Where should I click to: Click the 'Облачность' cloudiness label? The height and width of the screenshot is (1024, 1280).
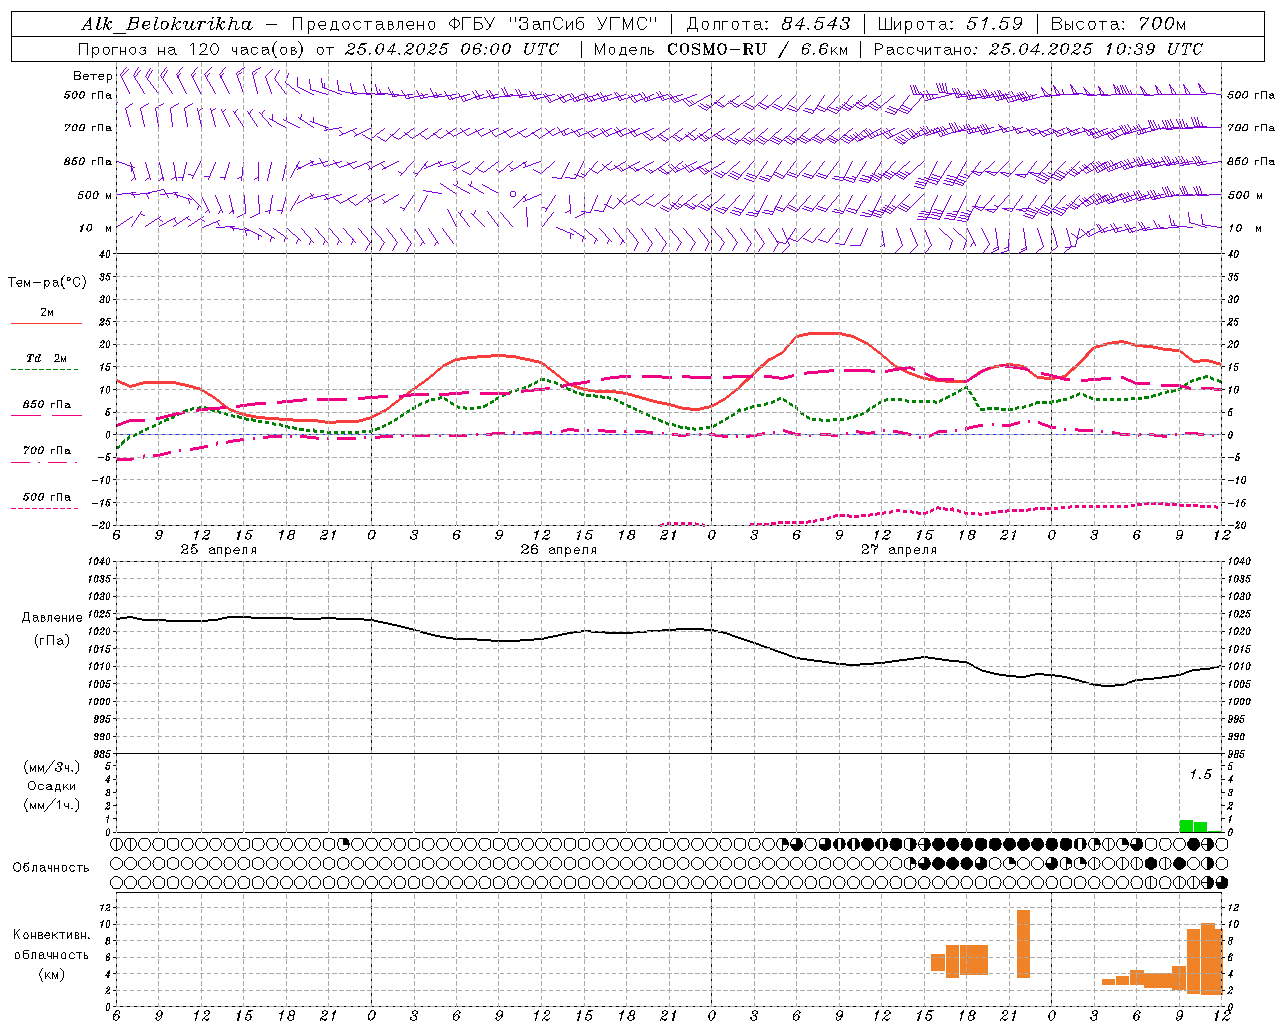(51, 868)
